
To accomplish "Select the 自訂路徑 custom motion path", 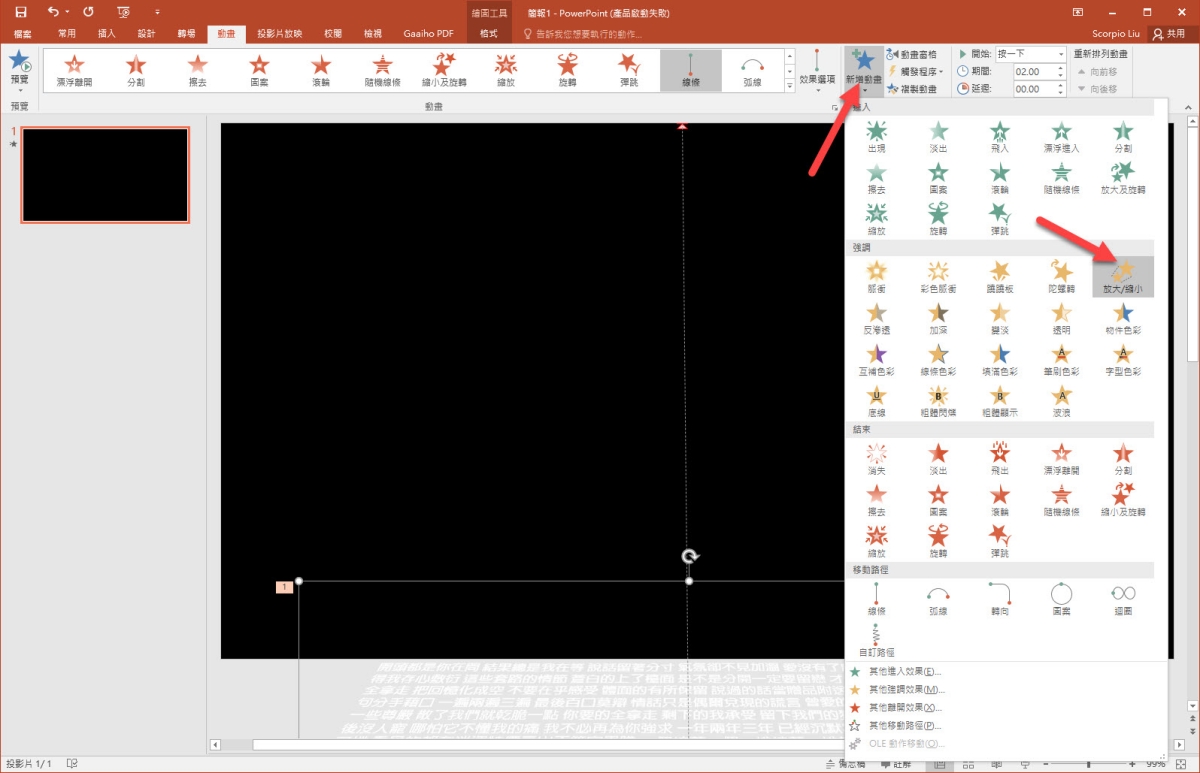I will 876,641.
